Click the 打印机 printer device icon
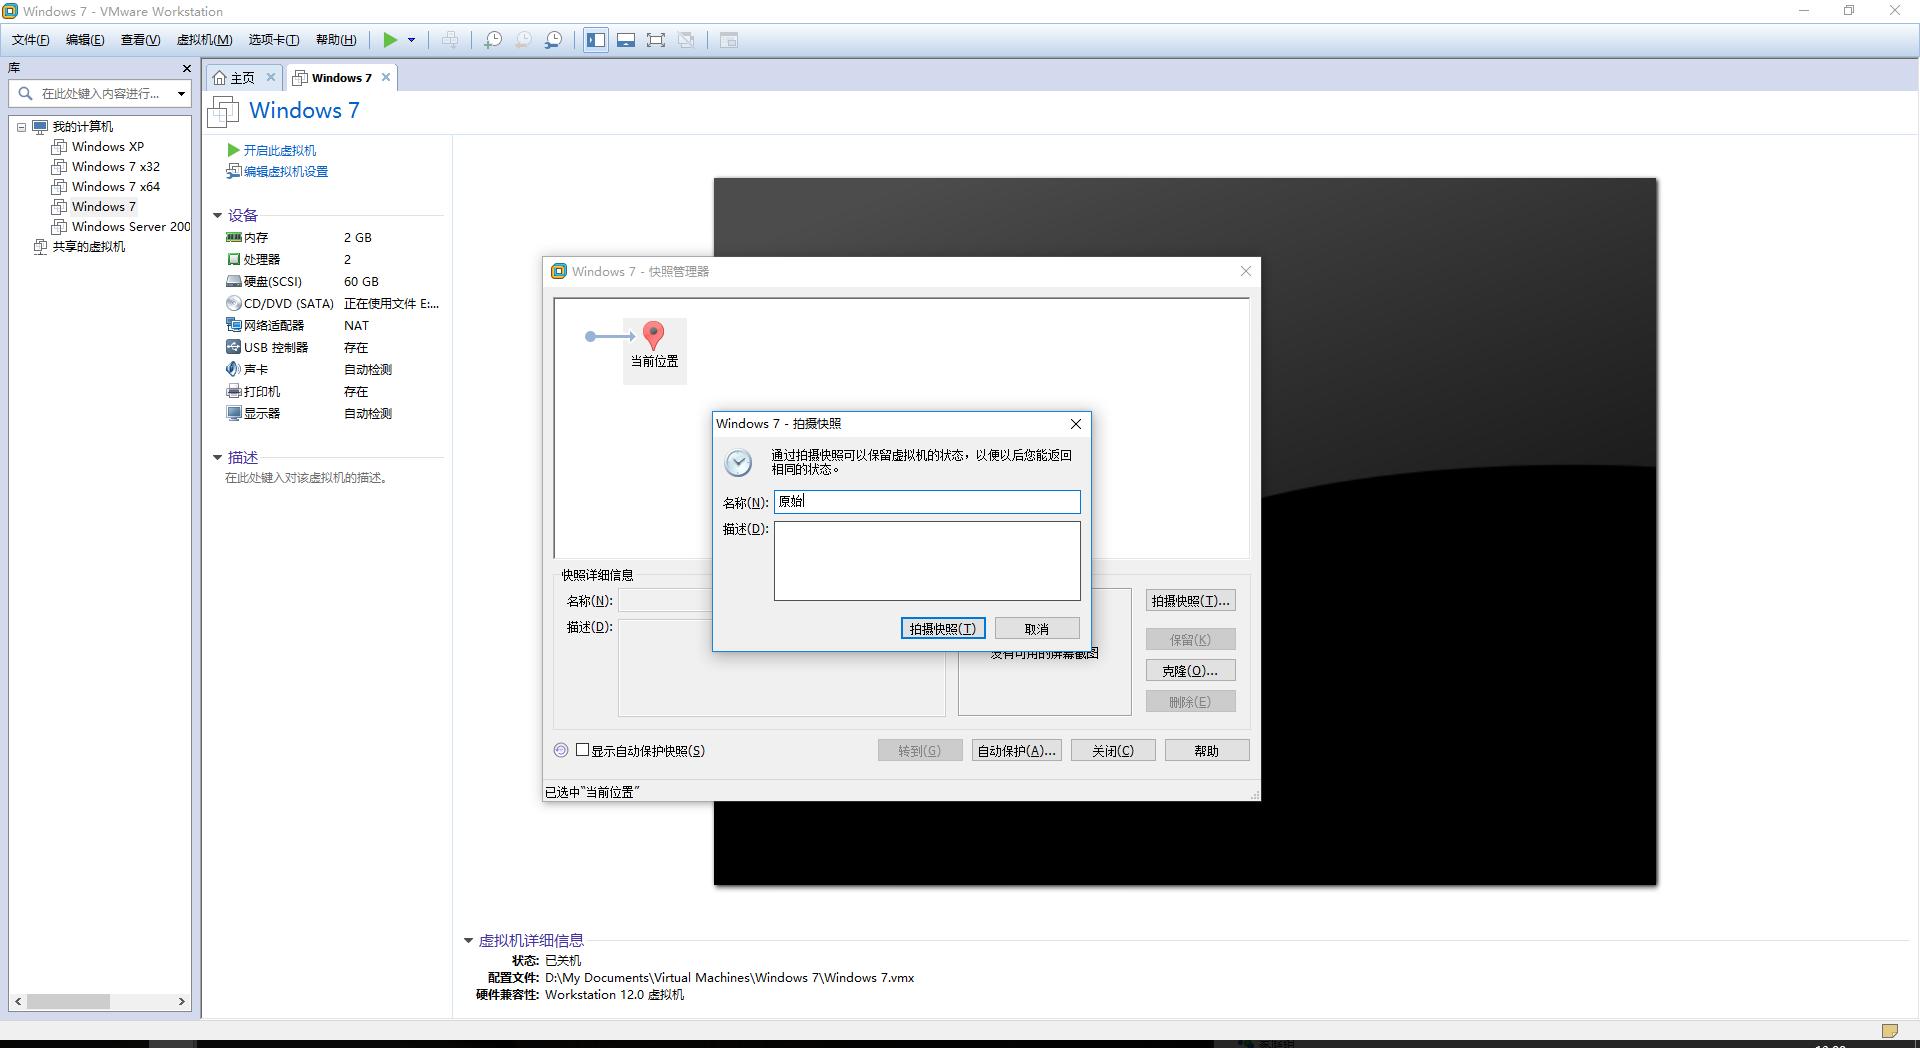Image resolution: width=1920 pixels, height=1048 pixels. pyautogui.click(x=233, y=391)
